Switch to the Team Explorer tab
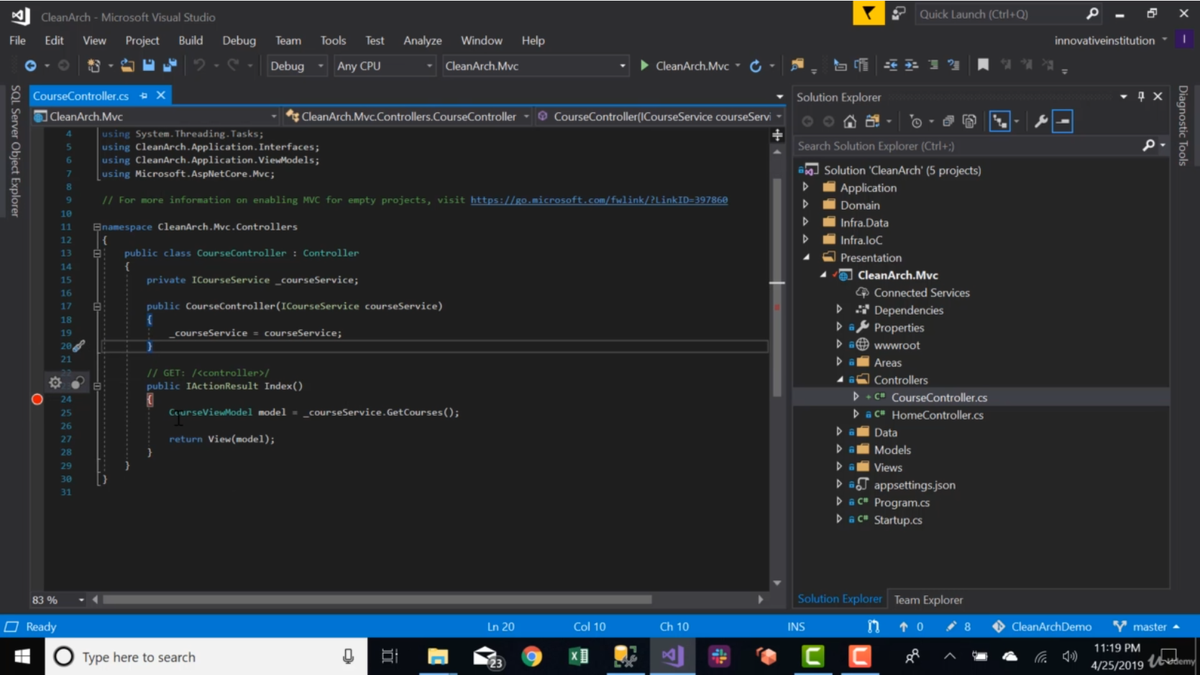 [928, 600]
